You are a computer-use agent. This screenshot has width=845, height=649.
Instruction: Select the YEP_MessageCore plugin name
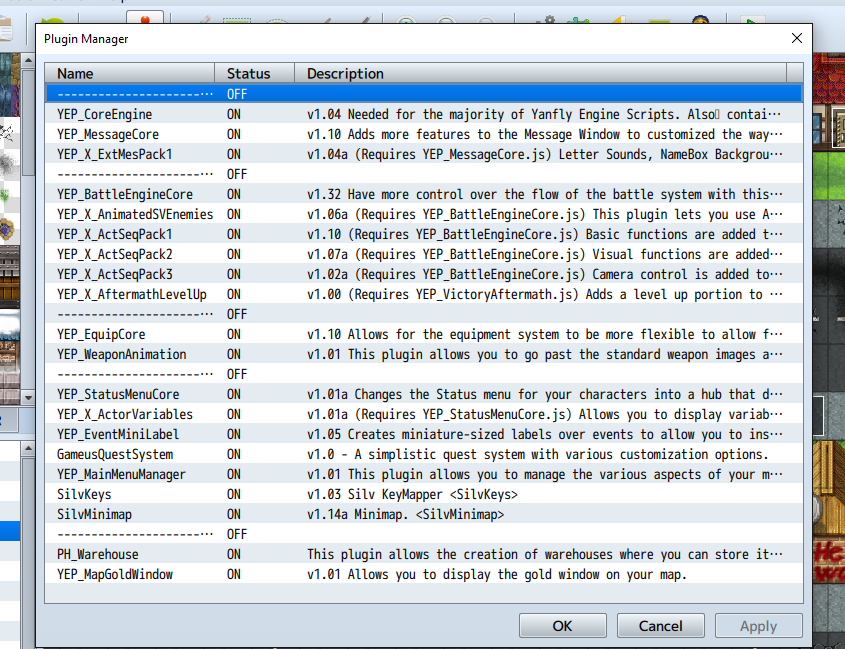[x=108, y=134]
